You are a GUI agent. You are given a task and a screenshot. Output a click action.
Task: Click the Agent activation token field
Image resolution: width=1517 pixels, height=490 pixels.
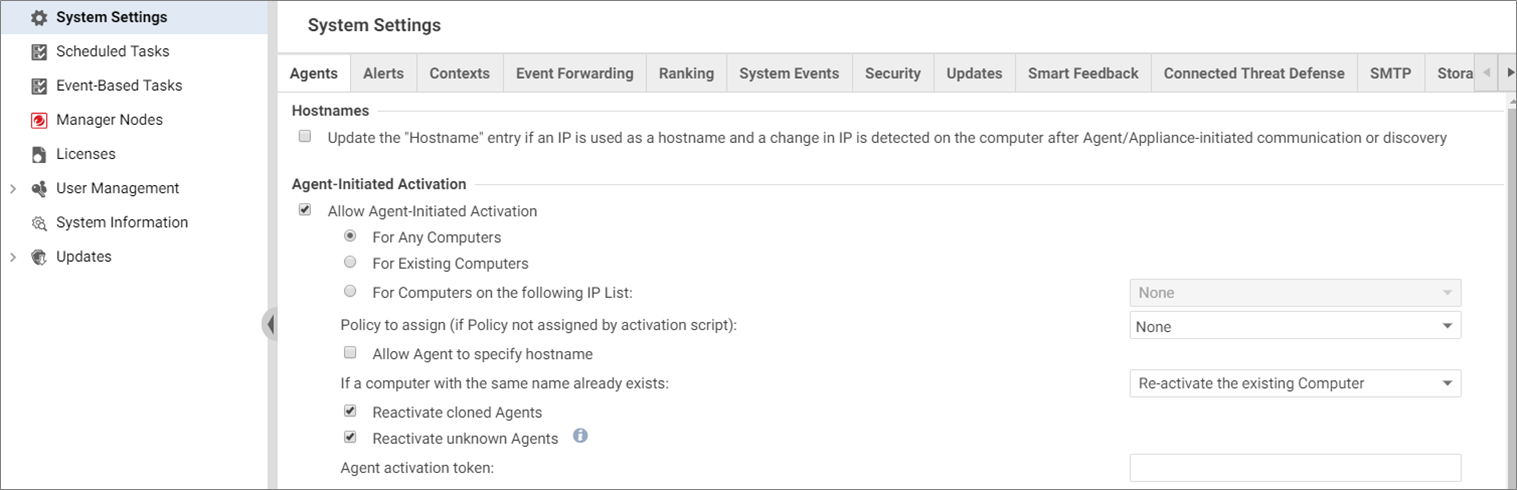tap(1295, 468)
